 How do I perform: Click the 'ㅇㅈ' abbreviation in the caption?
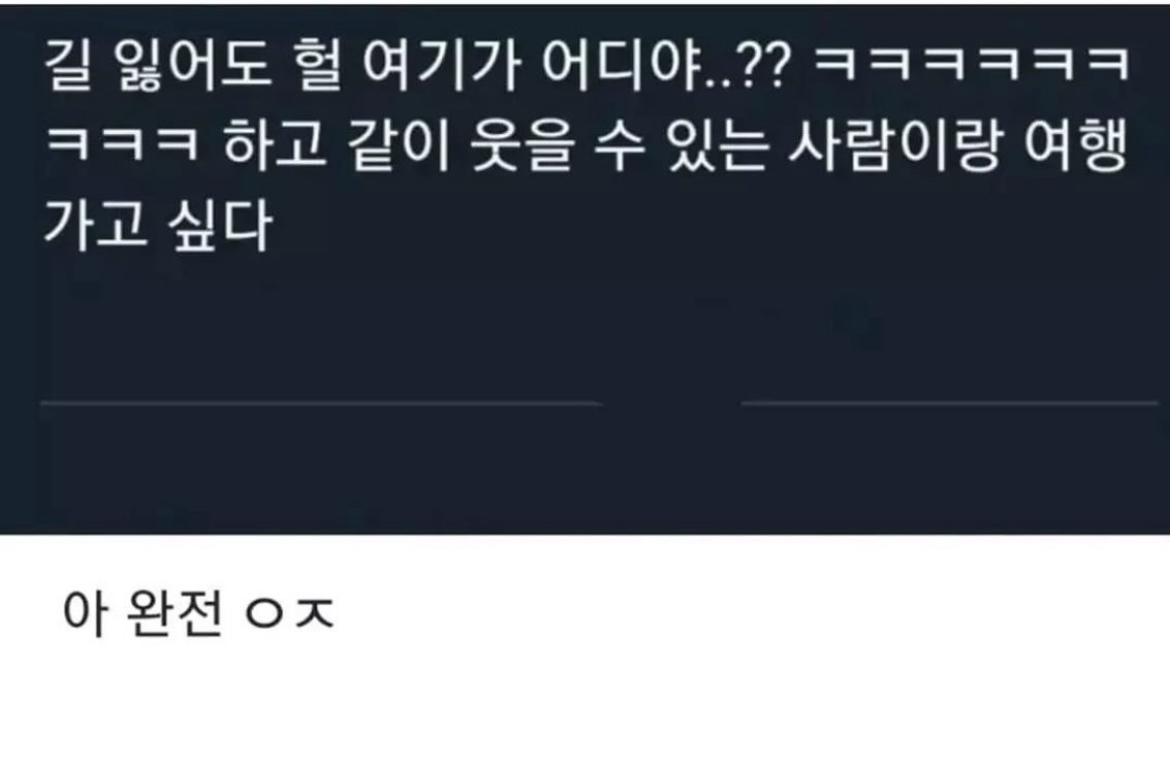[290, 614]
